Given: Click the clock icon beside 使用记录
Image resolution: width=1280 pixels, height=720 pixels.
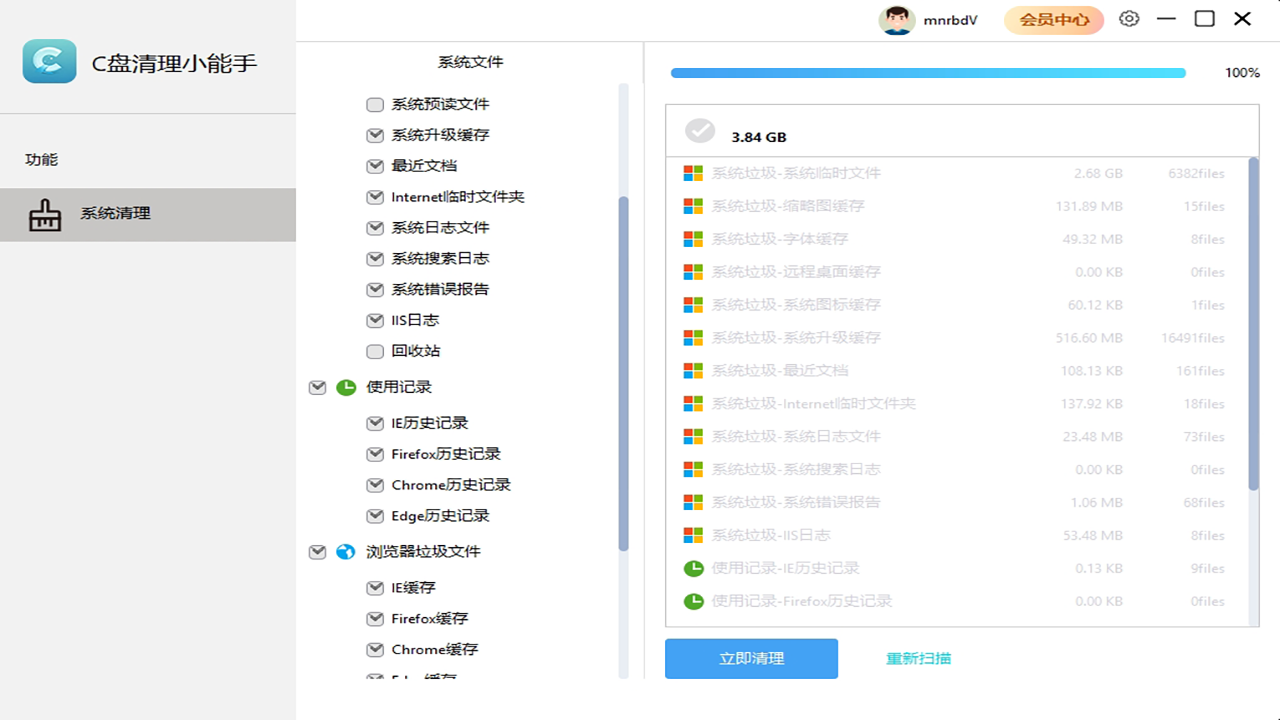Looking at the screenshot, I should [345, 386].
